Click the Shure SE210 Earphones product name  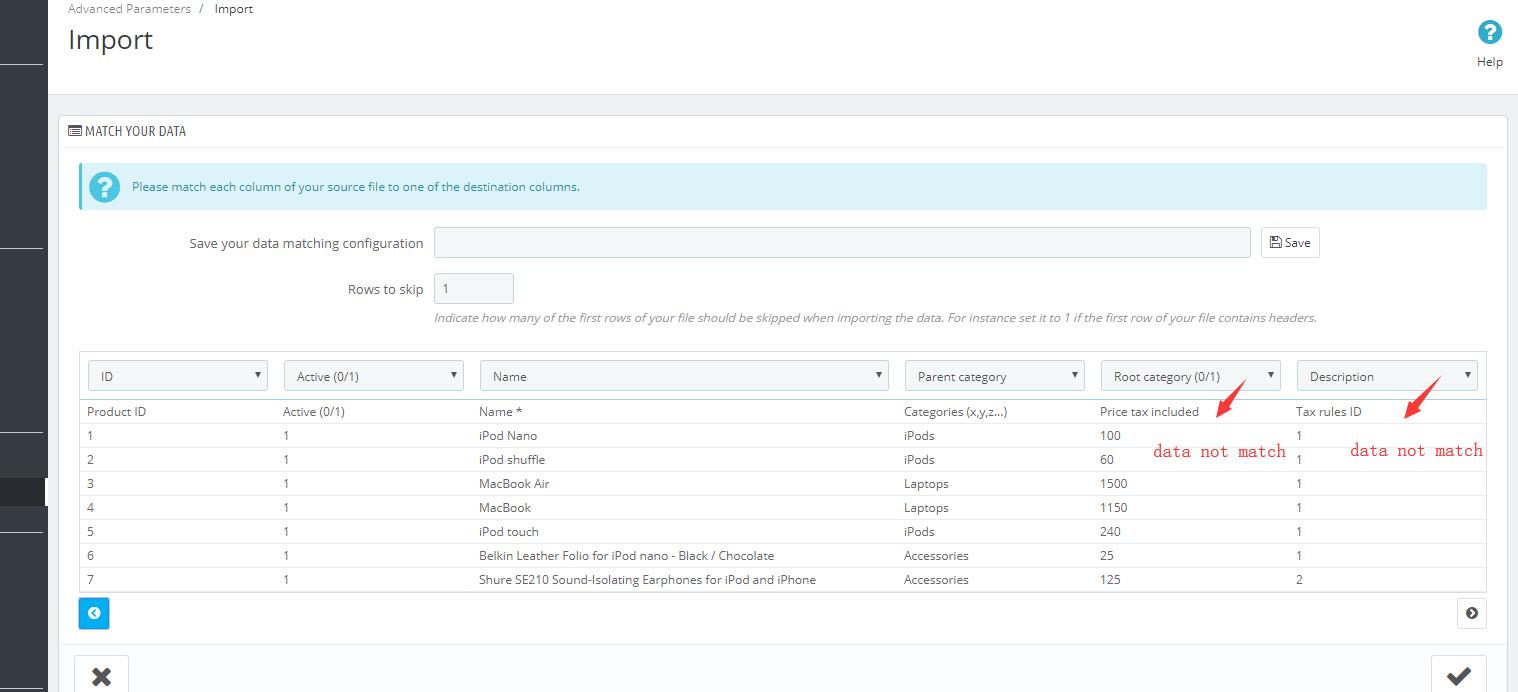[647, 580]
